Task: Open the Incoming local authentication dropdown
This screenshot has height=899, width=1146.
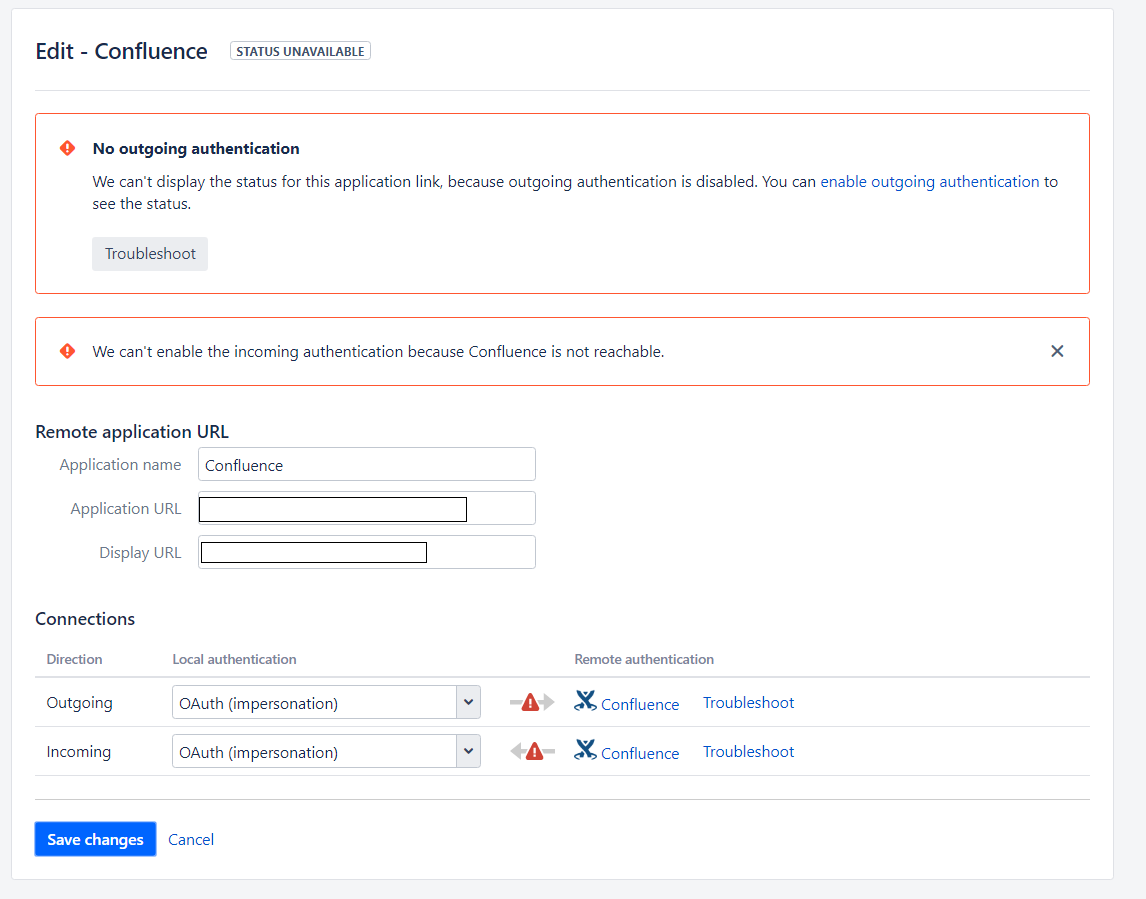Action: click(326, 751)
